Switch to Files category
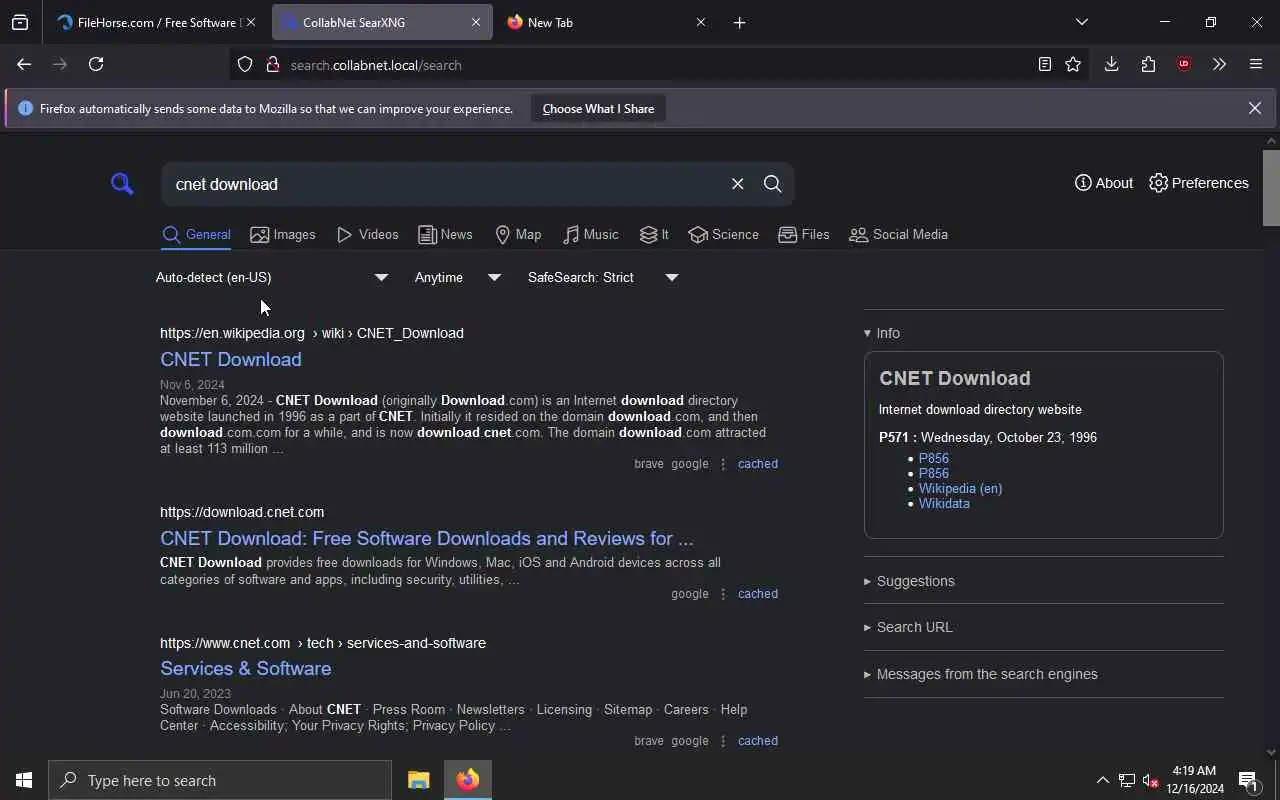This screenshot has height=800, width=1280. tap(804, 235)
